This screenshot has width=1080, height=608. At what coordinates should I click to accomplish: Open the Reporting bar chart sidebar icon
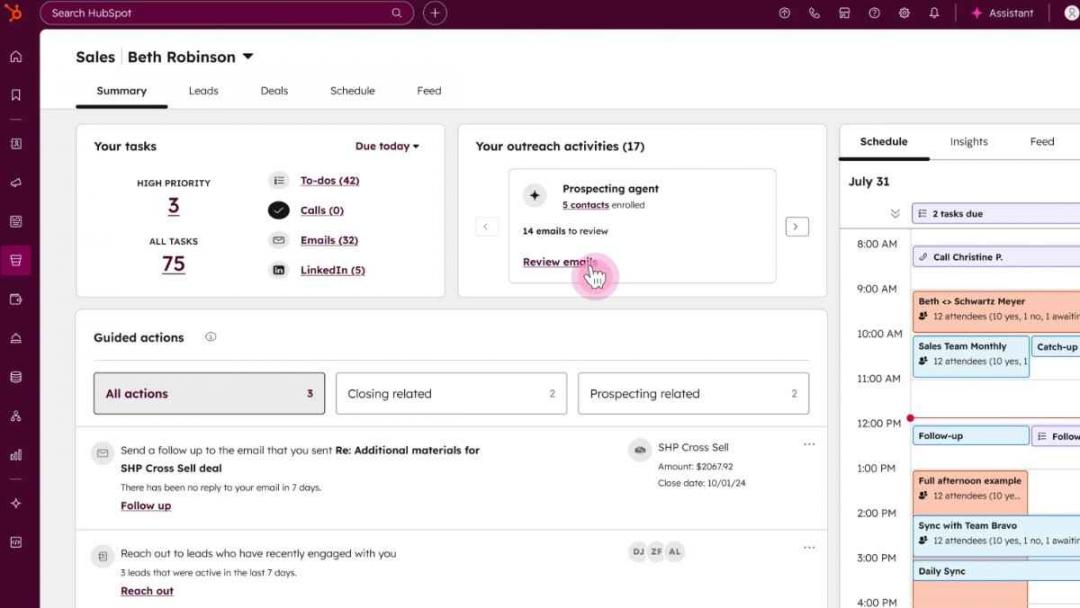point(16,455)
